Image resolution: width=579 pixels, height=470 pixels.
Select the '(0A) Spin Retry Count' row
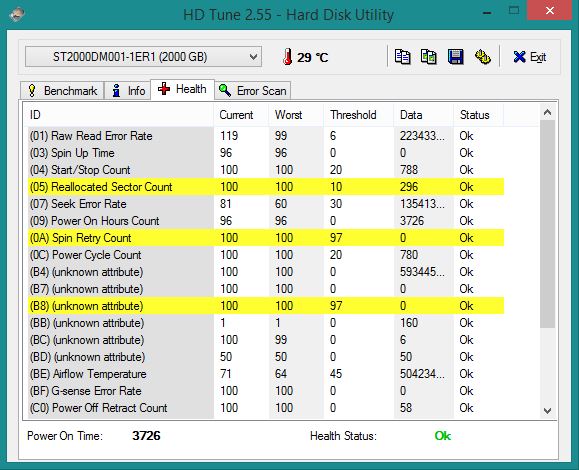[x=265, y=238]
